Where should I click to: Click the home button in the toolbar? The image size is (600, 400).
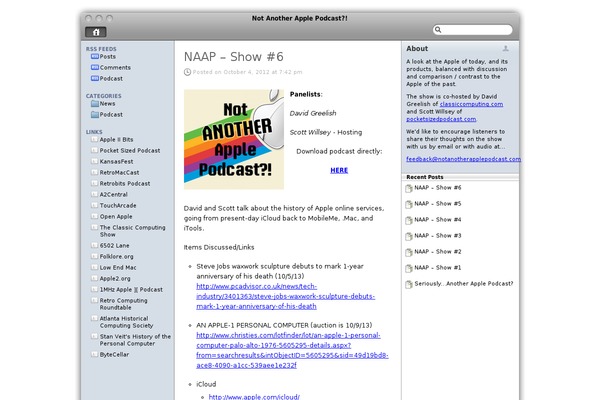click(96, 32)
